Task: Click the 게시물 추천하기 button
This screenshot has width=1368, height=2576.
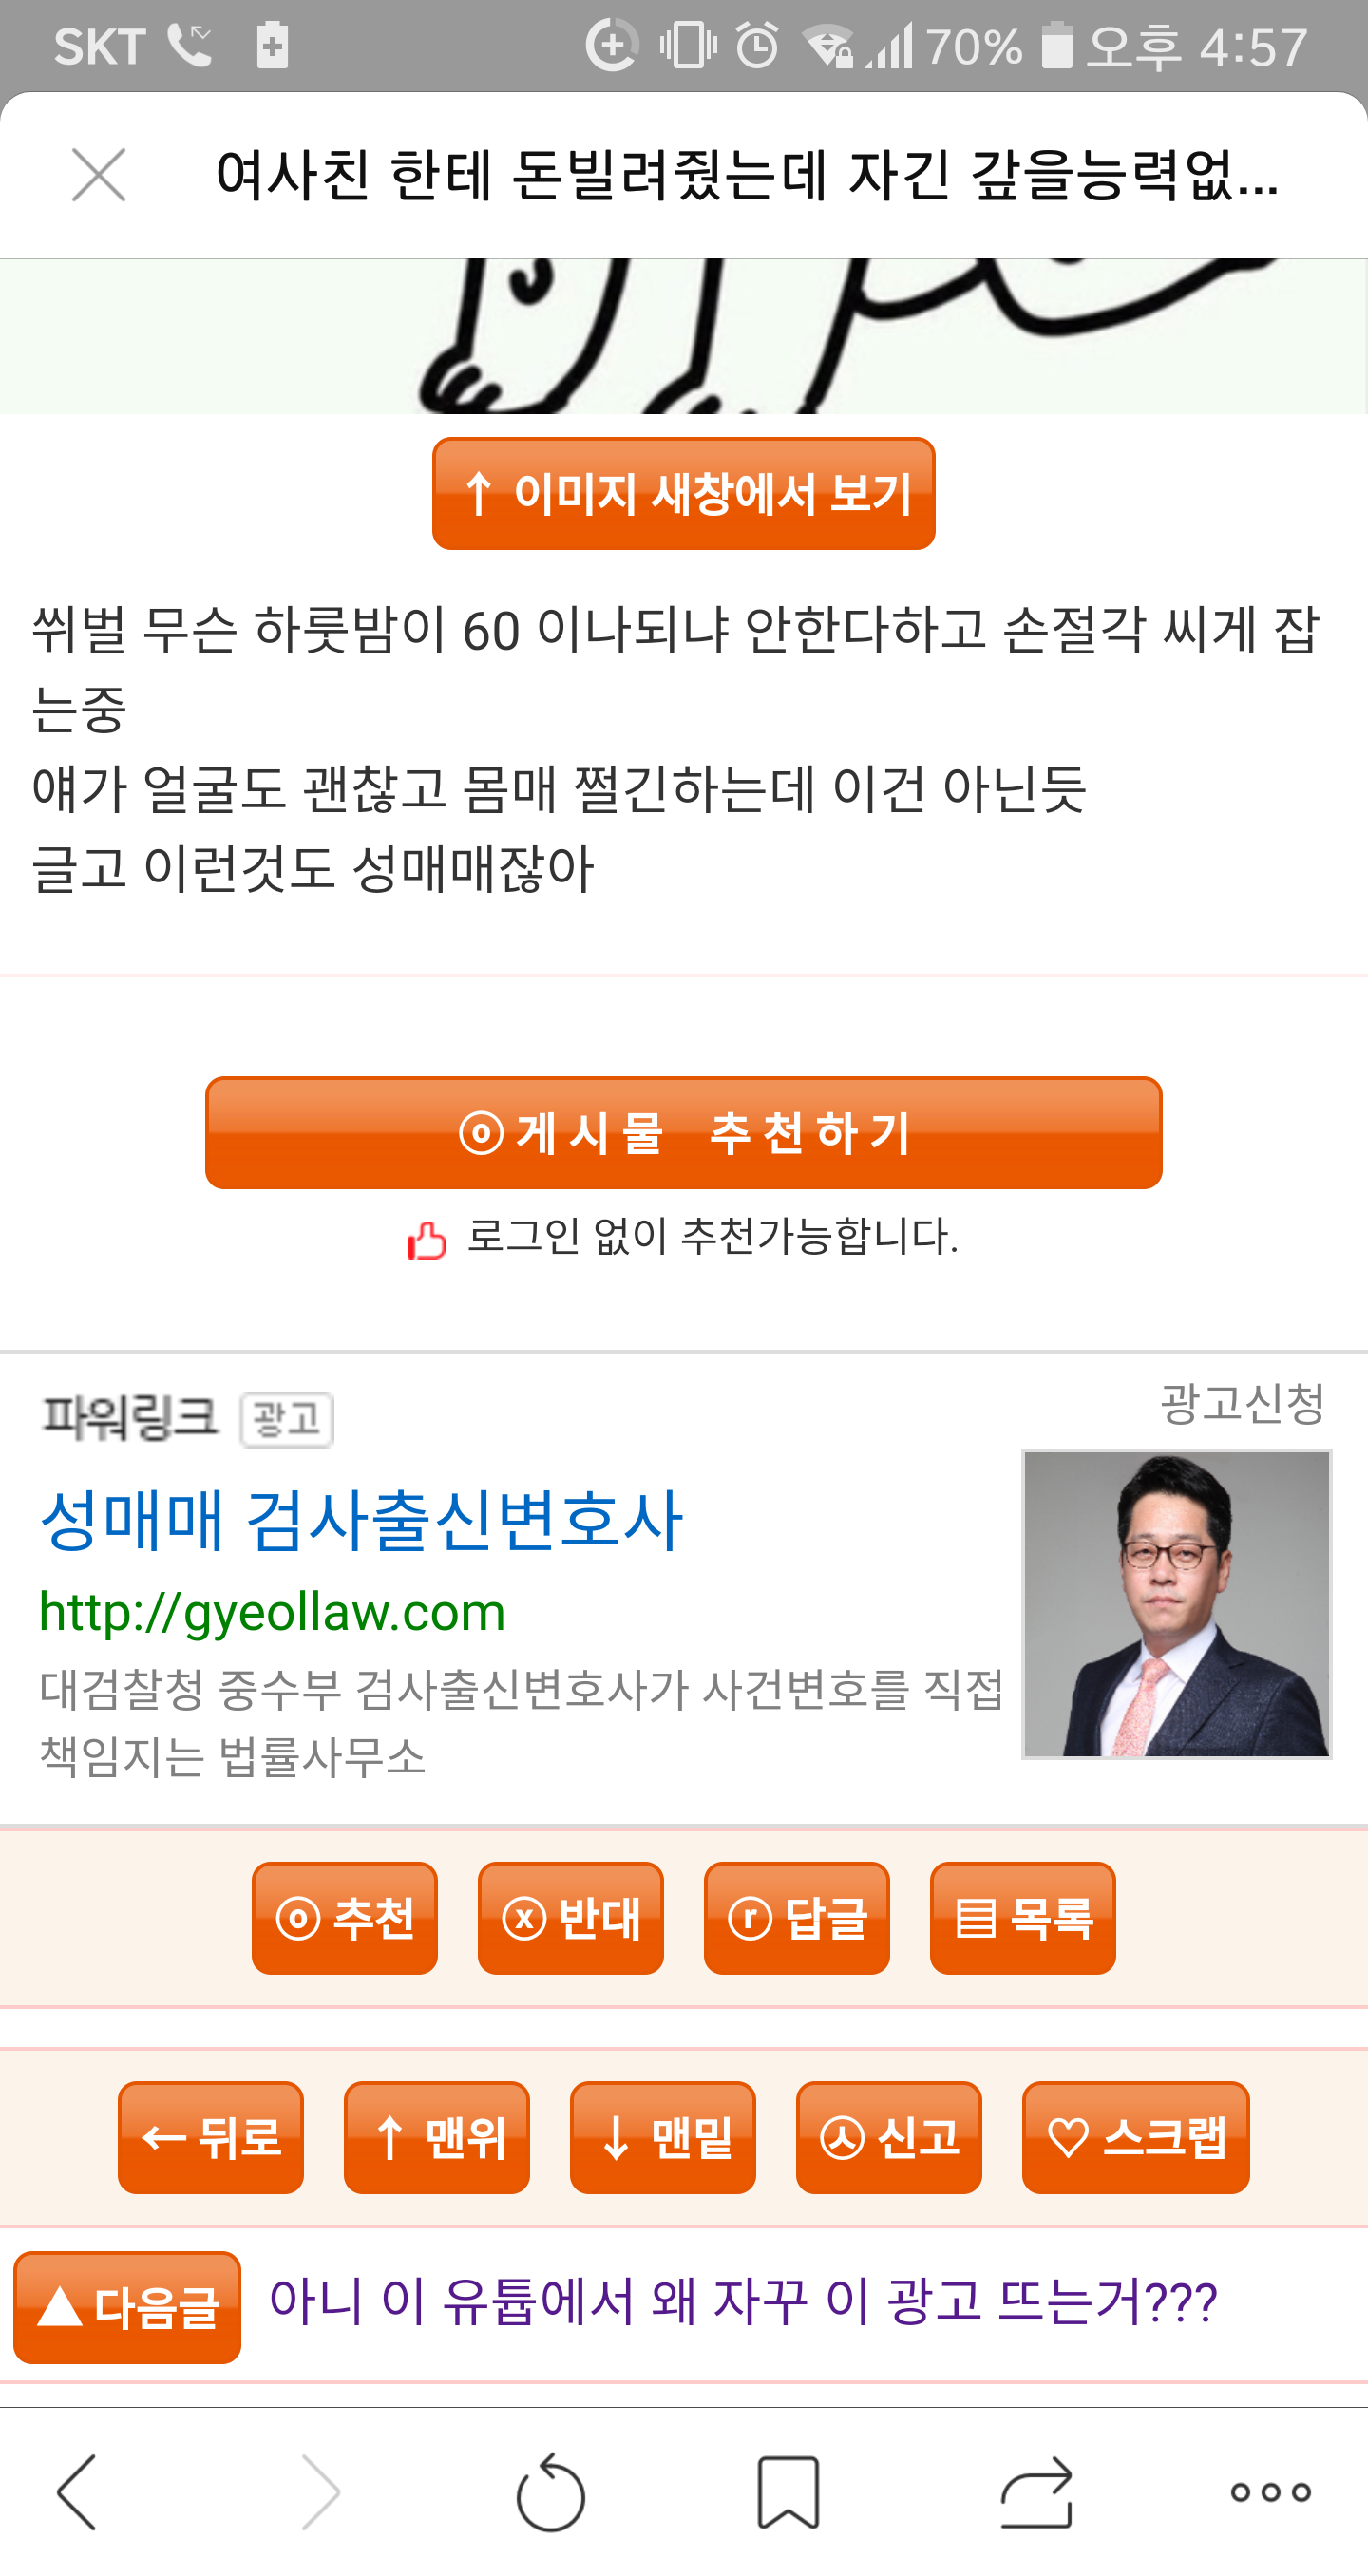Action: [x=684, y=1132]
